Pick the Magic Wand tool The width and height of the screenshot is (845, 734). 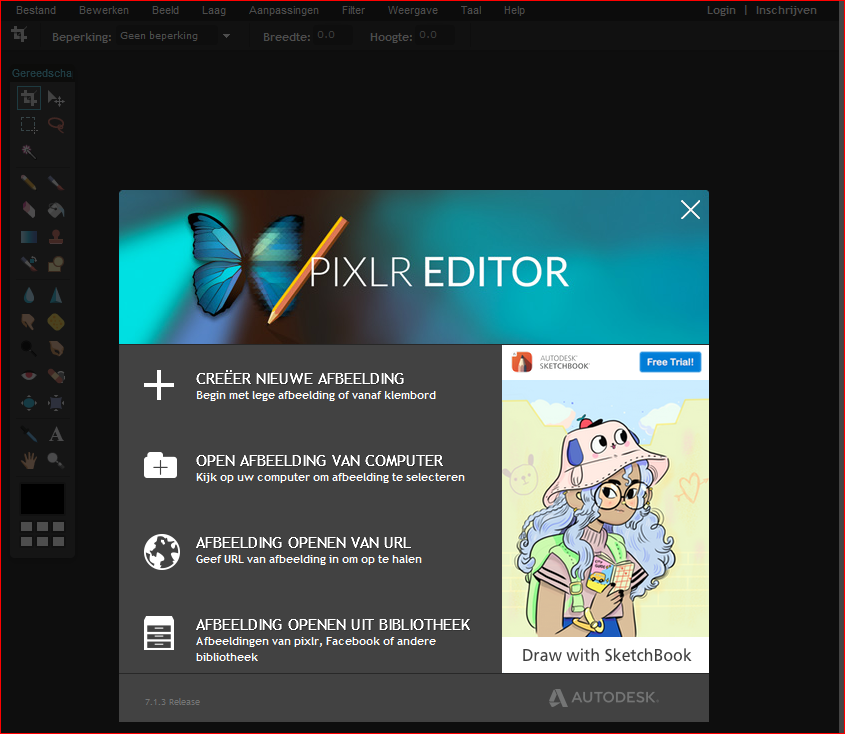(x=29, y=152)
